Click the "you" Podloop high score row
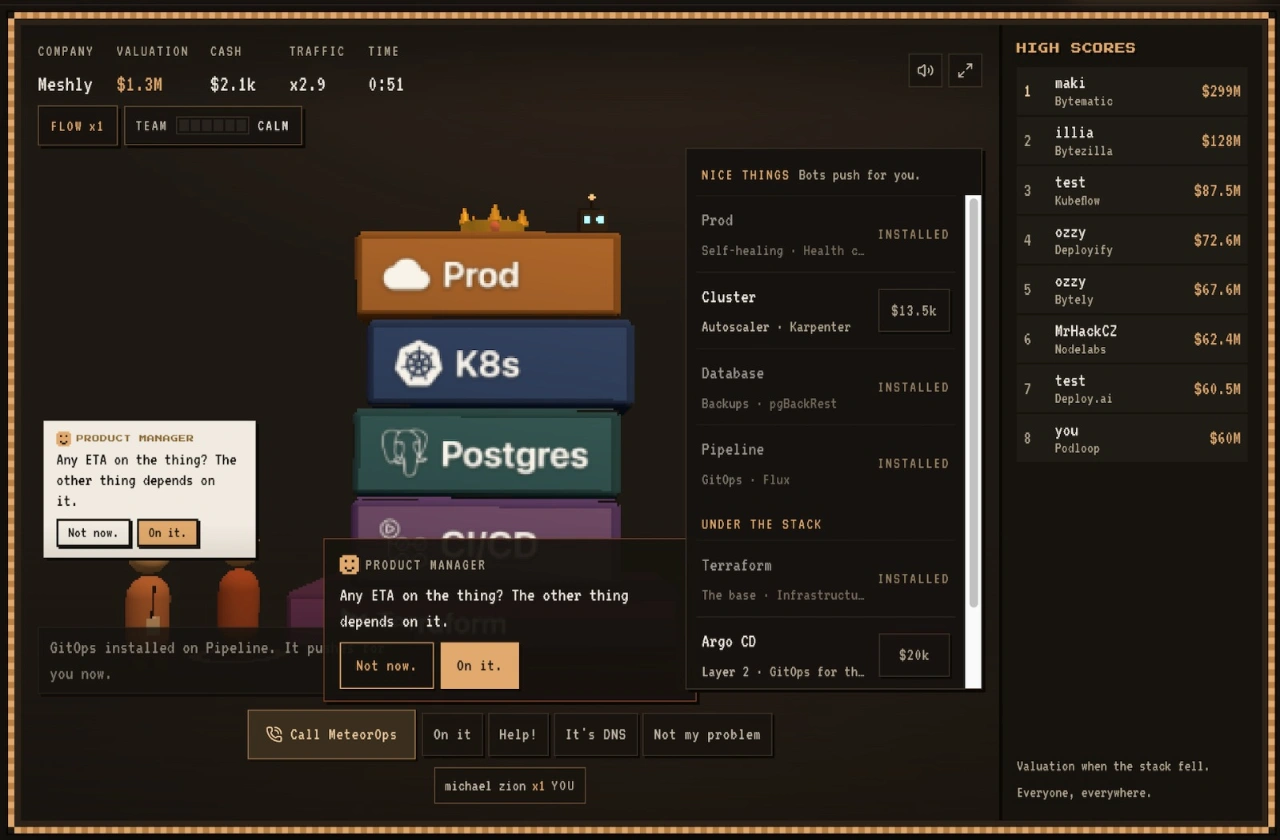 [1132, 438]
